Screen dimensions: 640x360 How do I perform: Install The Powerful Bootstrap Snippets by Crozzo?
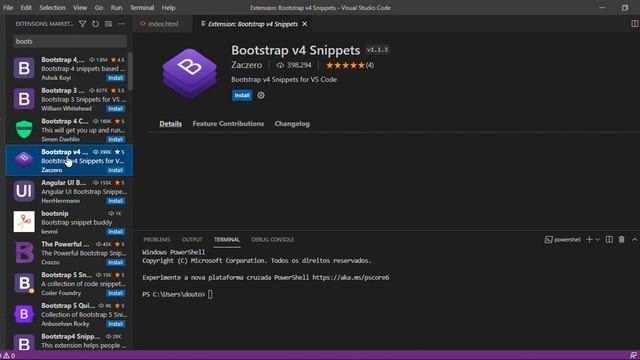116,262
